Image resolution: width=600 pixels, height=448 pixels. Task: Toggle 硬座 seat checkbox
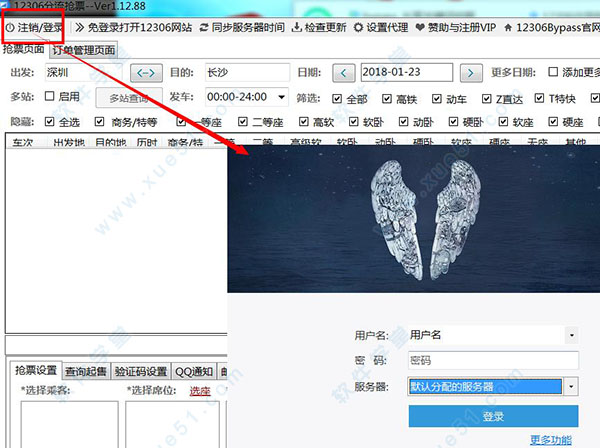553,122
